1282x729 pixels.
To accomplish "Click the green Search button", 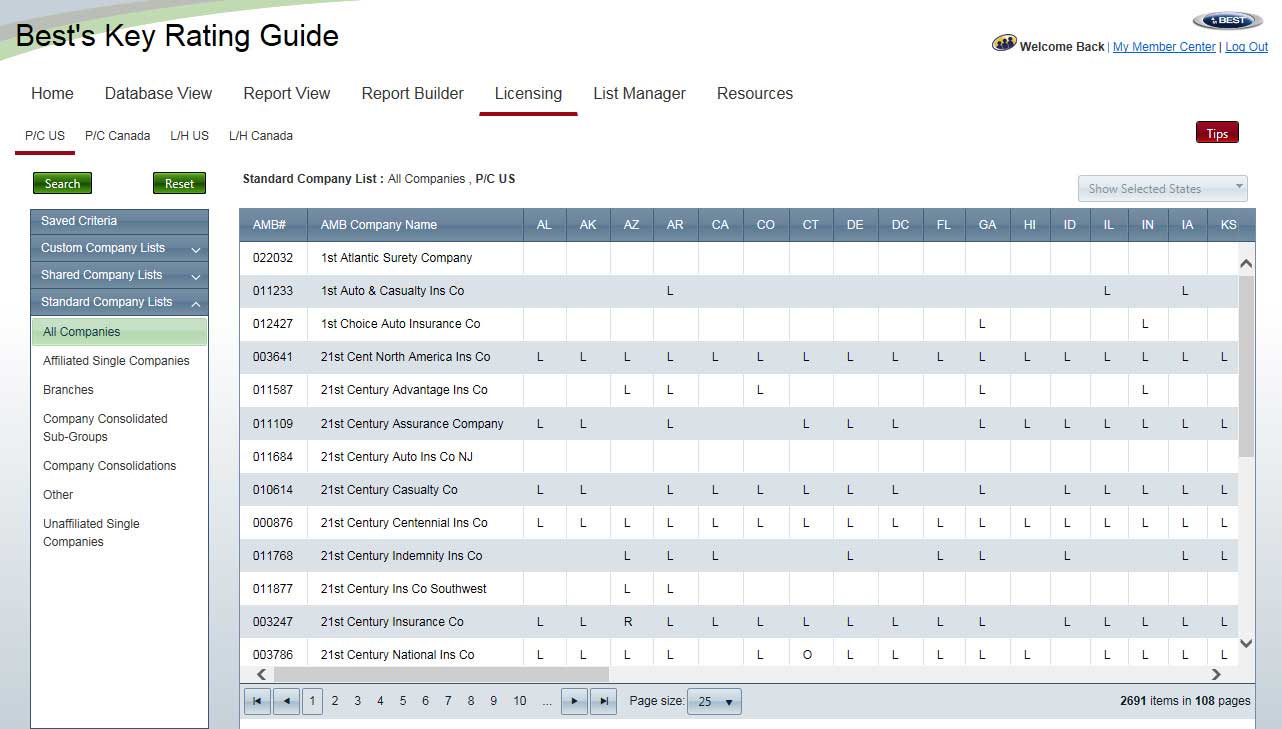I will click(62, 183).
